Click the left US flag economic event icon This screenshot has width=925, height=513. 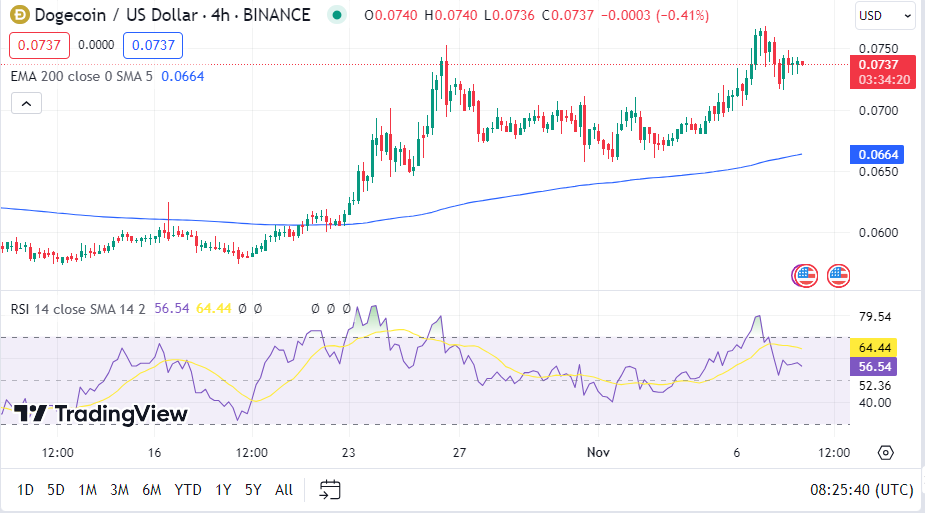805,276
